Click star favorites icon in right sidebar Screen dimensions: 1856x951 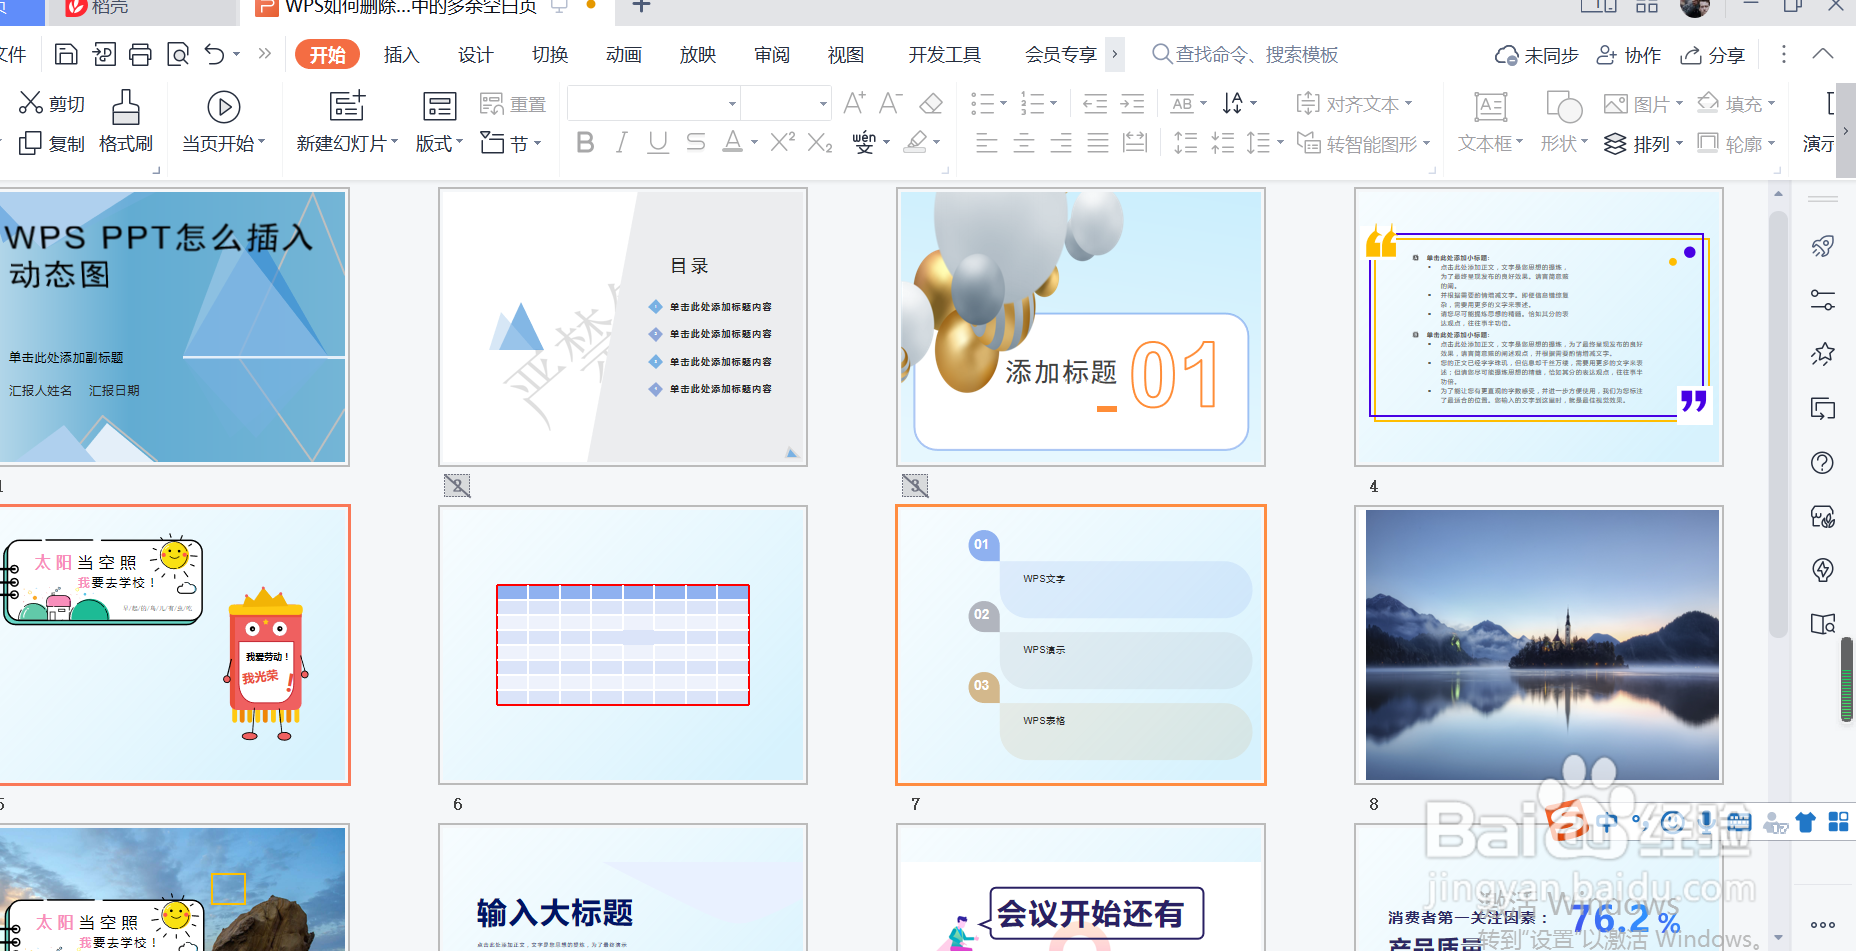pyautogui.click(x=1823, y=353)
